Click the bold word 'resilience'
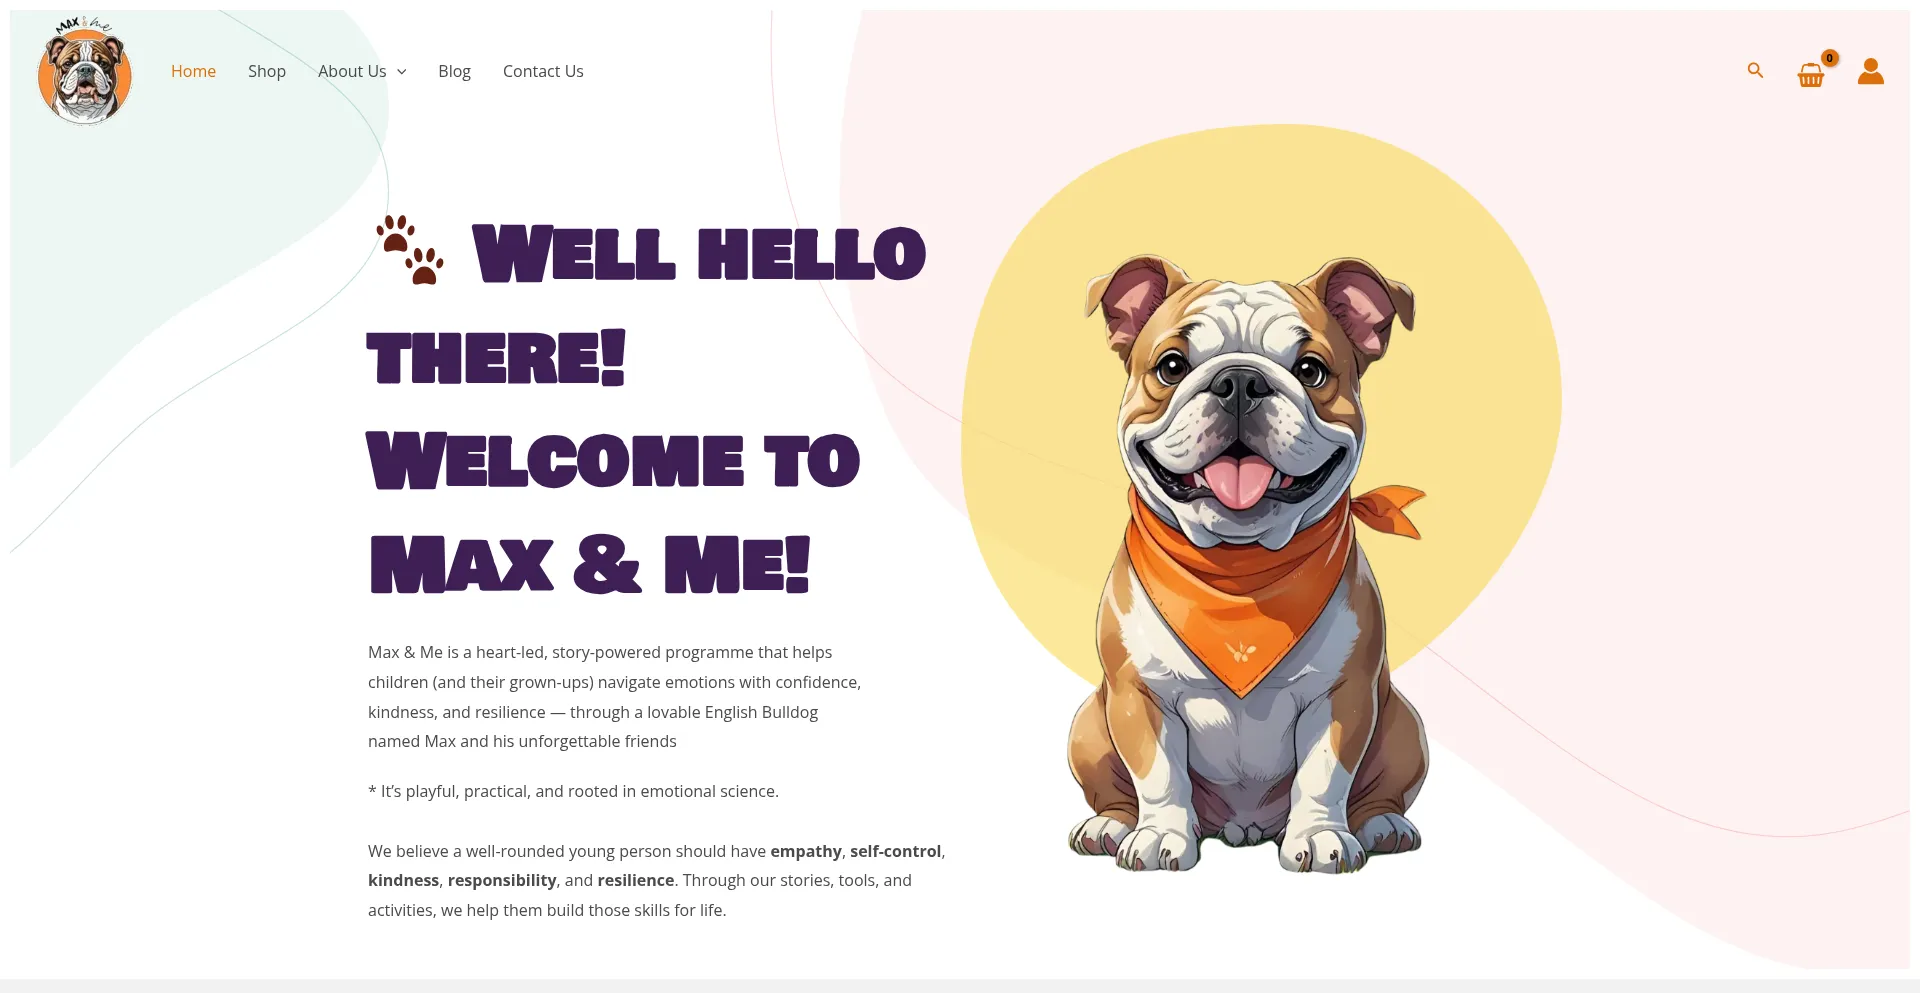1920x993 pixels. 636,880
